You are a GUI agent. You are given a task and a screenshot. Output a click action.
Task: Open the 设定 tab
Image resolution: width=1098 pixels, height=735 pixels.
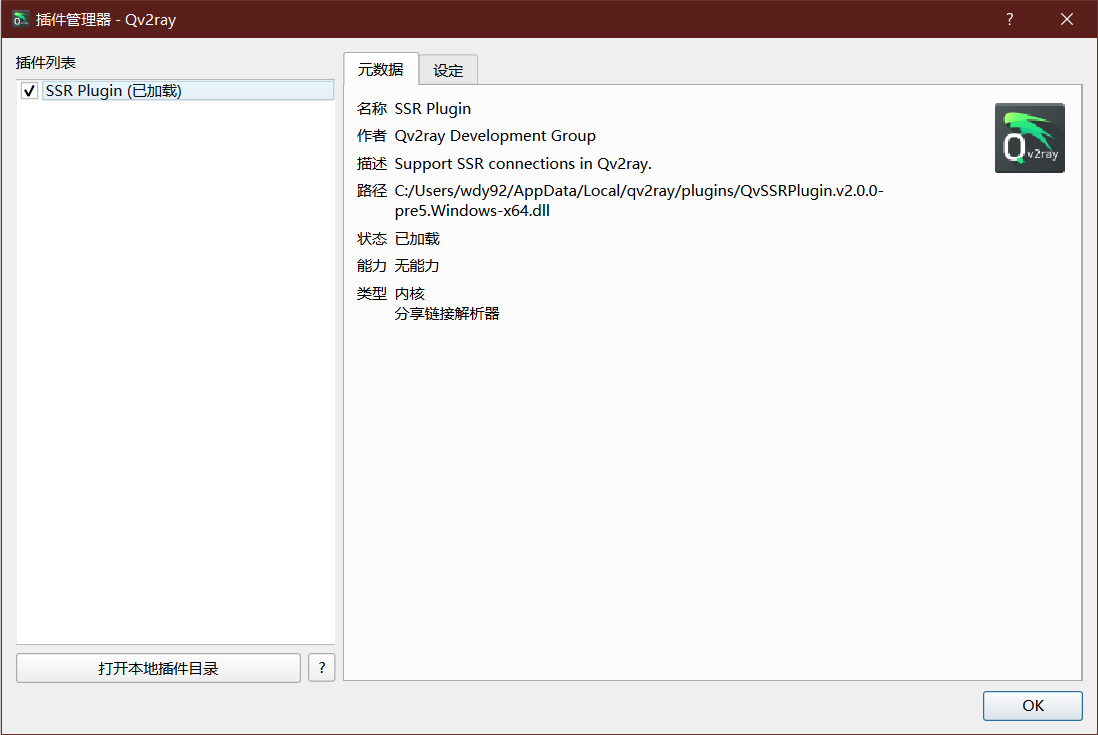pos(448,70)
